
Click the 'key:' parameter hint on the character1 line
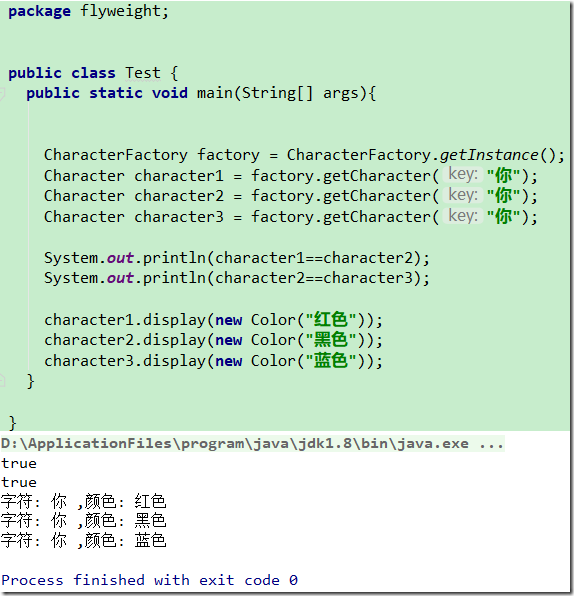463,174
